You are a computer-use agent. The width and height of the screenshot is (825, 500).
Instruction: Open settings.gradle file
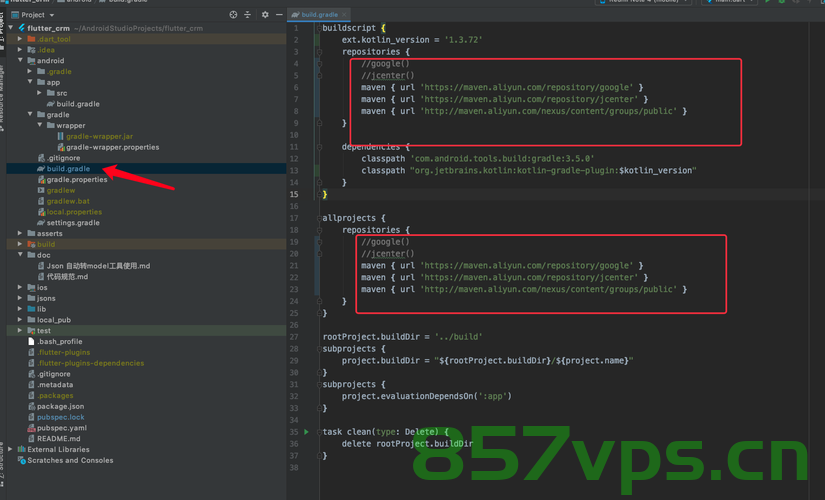73,223
